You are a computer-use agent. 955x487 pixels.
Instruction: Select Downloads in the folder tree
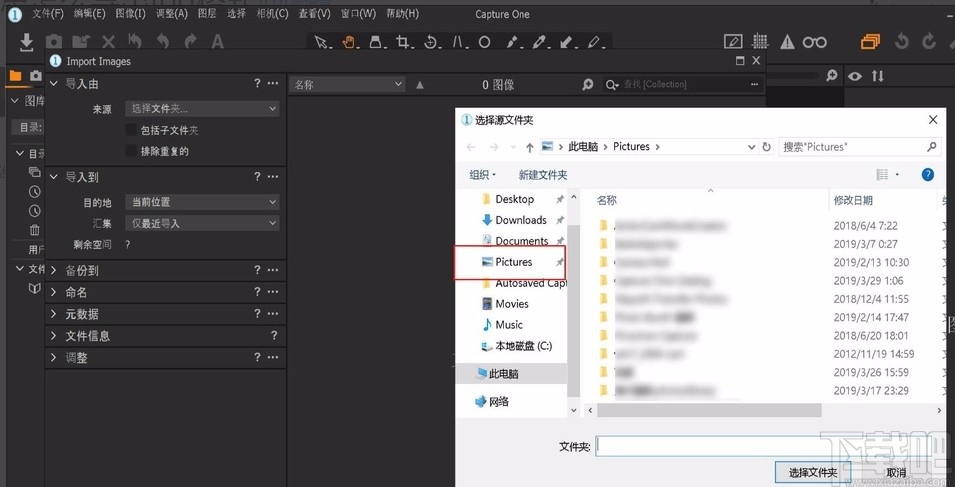[x=521, y=220]
